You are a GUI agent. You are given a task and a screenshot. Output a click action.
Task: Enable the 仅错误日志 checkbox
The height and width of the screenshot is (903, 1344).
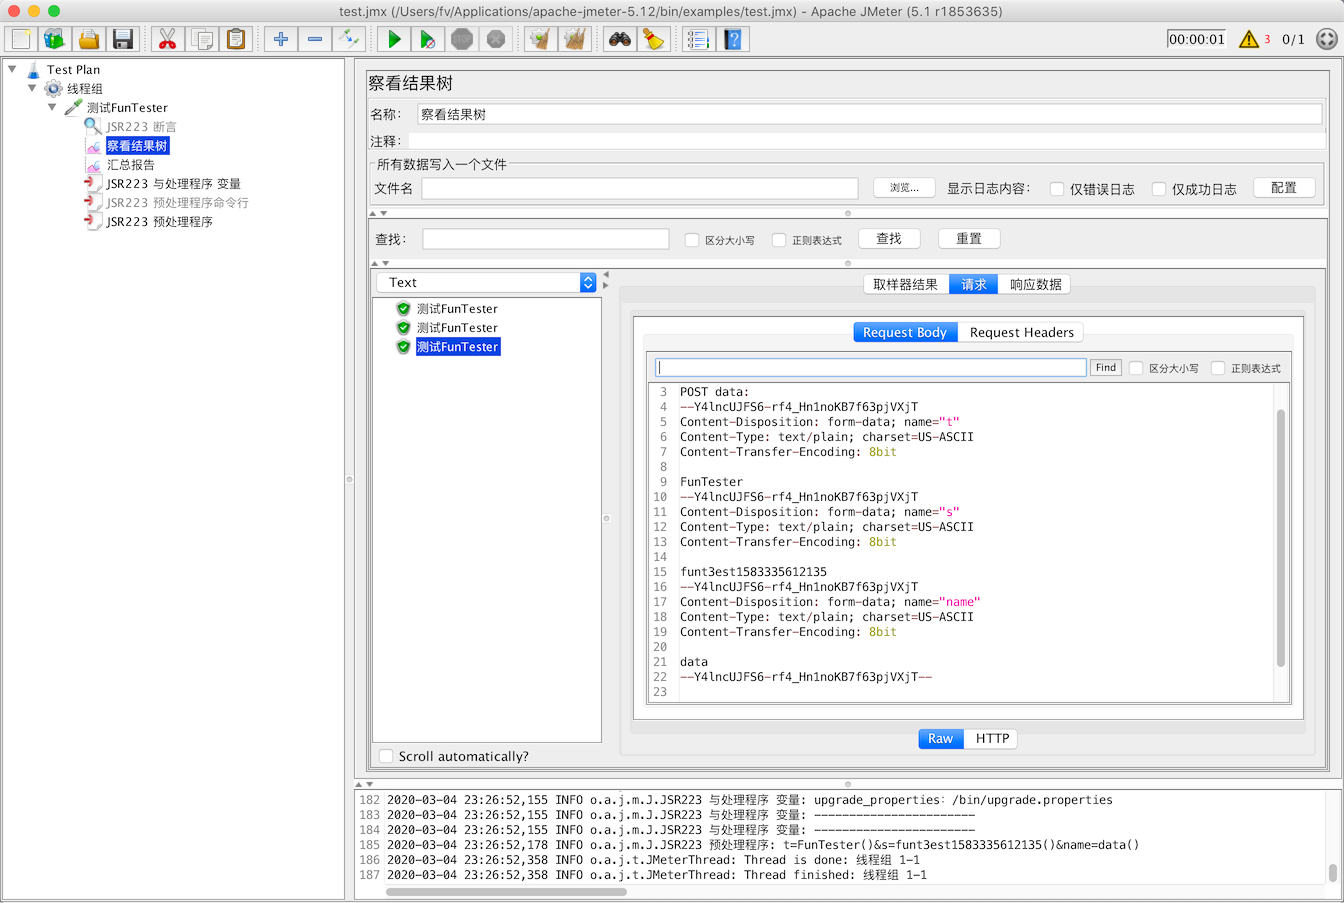point(1057,189)
